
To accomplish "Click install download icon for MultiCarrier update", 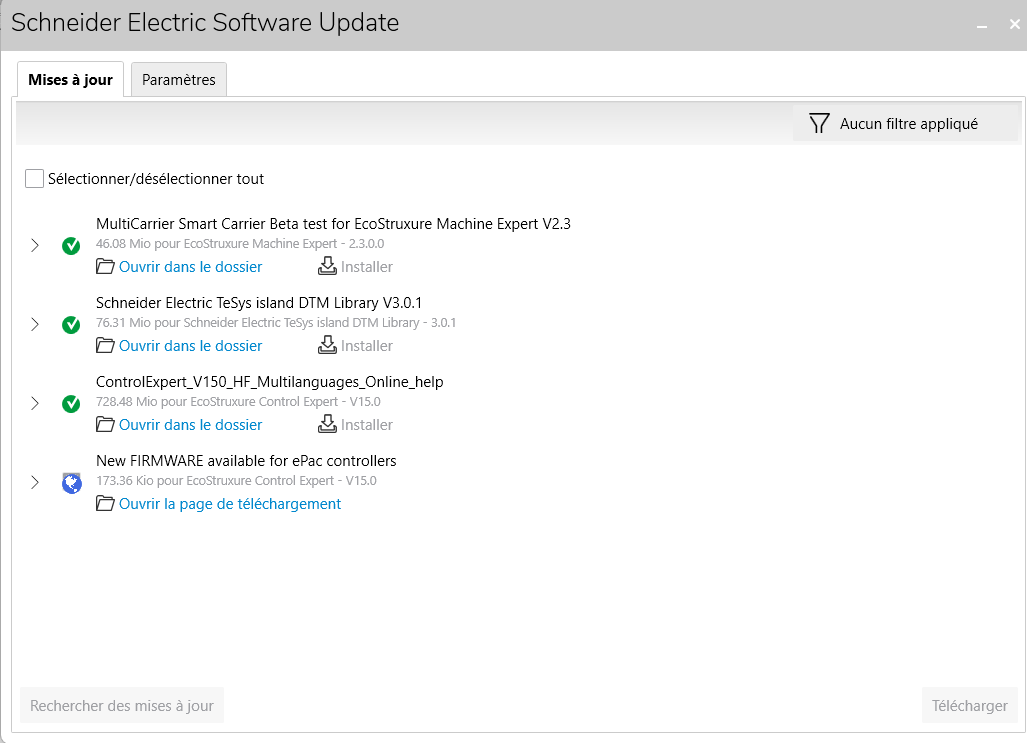I will tap(327, 266).
